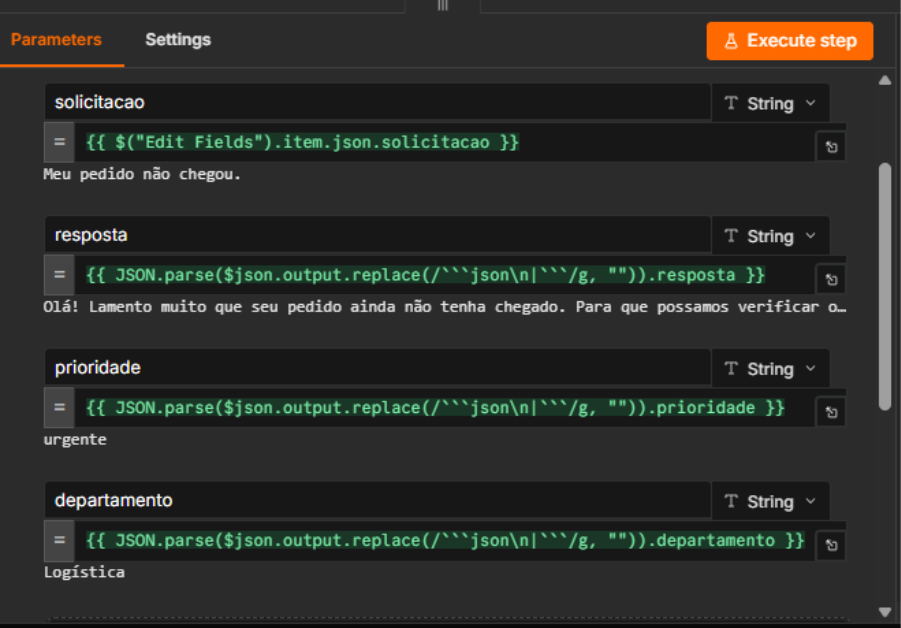The height and width of the screenshot is (628, 901).
Task: Toggle expression mode for departamento value
Action: (59, 540)
